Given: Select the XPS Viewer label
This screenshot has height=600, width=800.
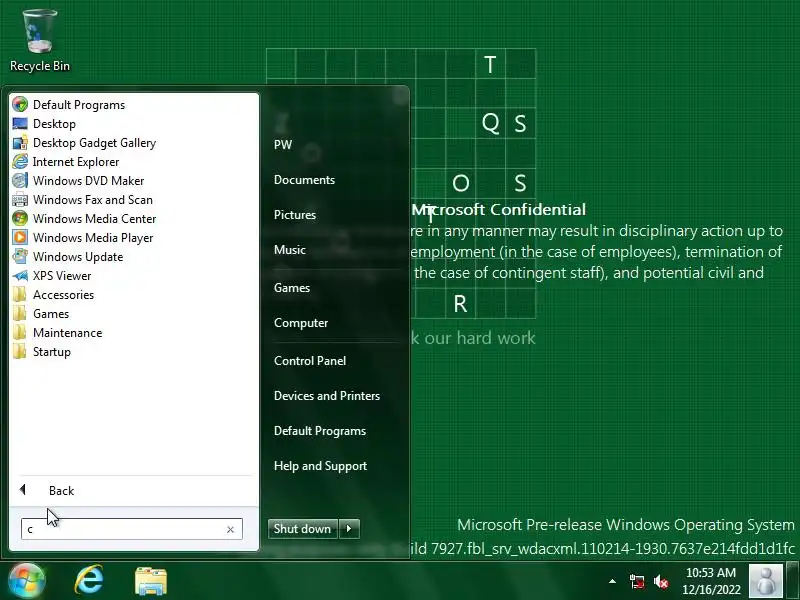Looking at the screenshot, I should (x=62, y=276).
